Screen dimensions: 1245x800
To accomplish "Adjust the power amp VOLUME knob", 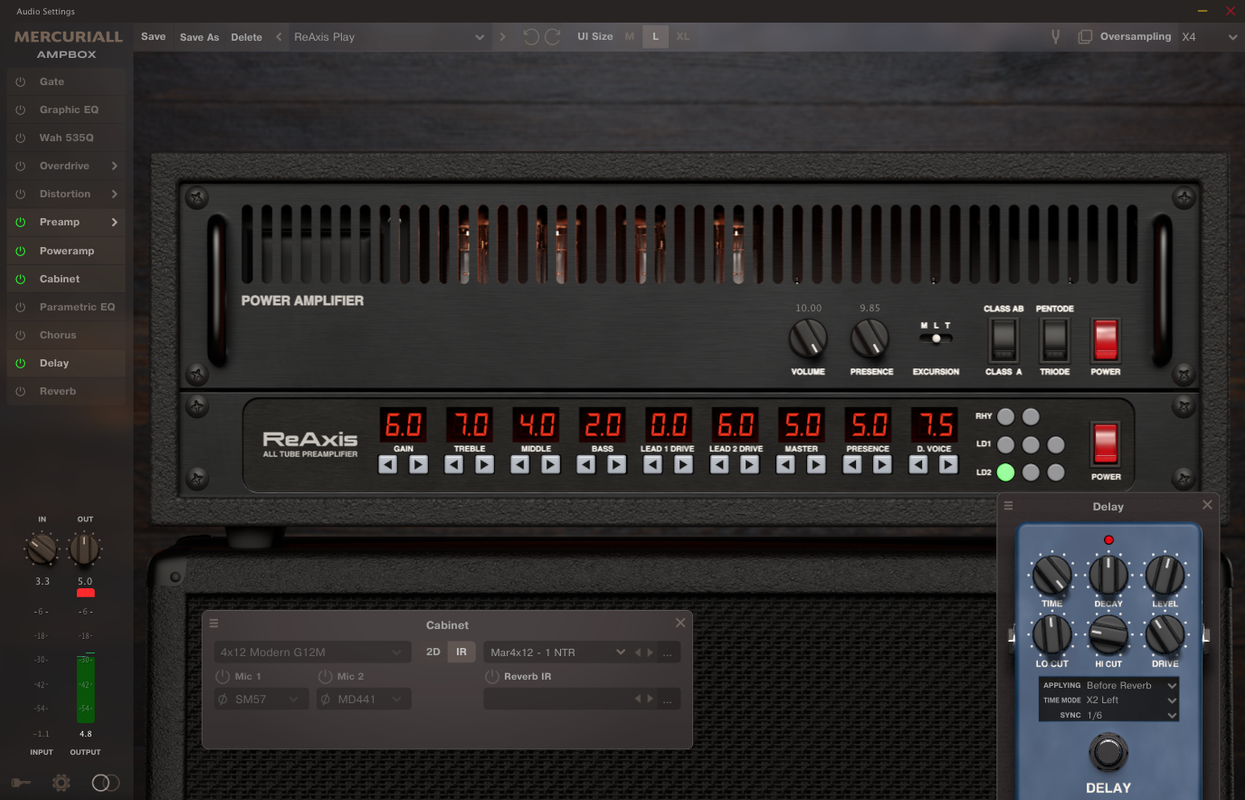I will click(x=808, y=340).
